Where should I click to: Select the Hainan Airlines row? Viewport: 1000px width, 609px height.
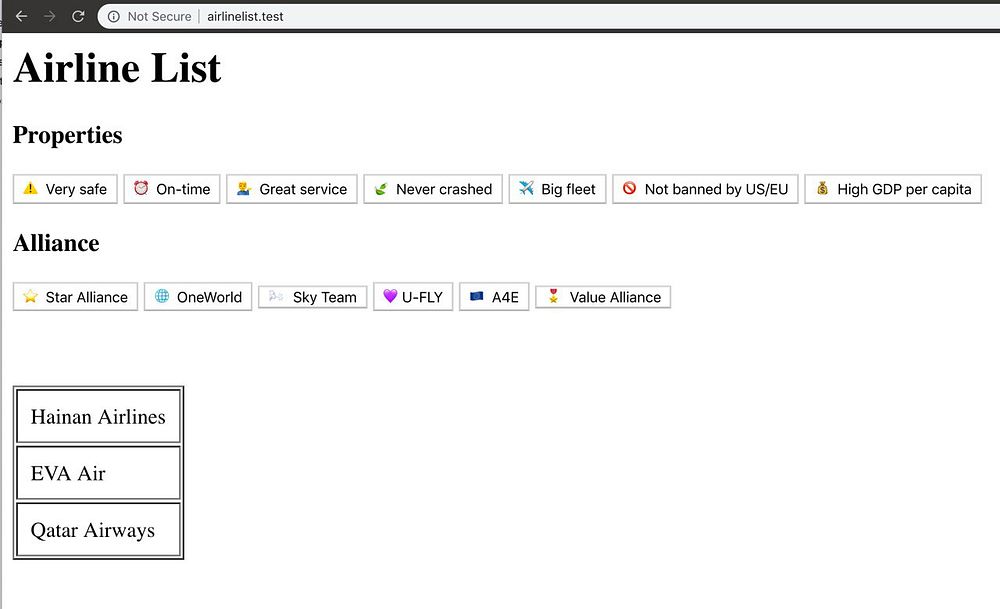pos(98,416)
